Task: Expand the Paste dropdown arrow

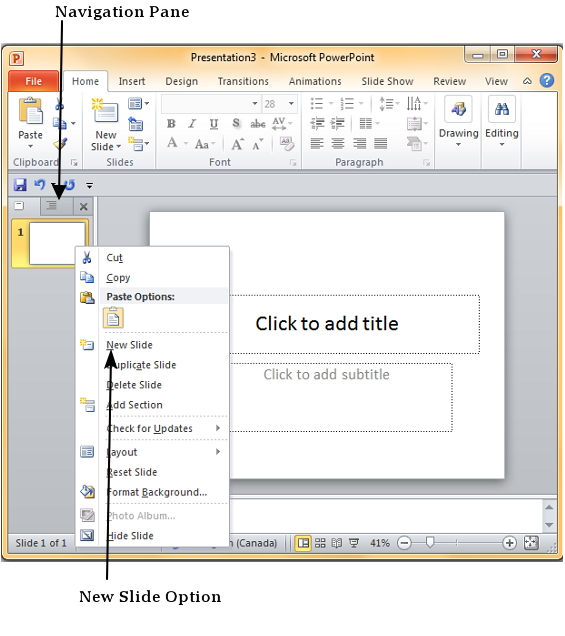Action: point(30,146)
